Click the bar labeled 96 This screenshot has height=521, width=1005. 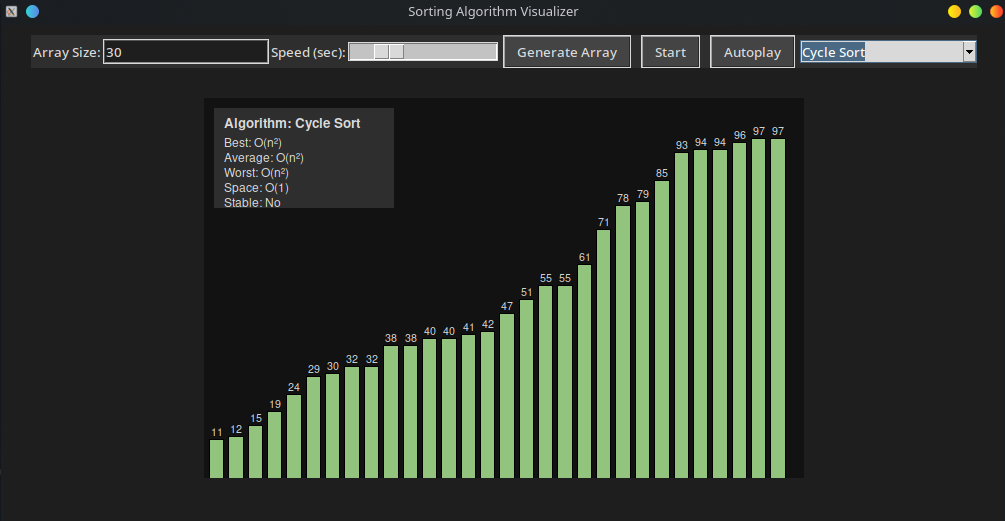click(740, 311)
